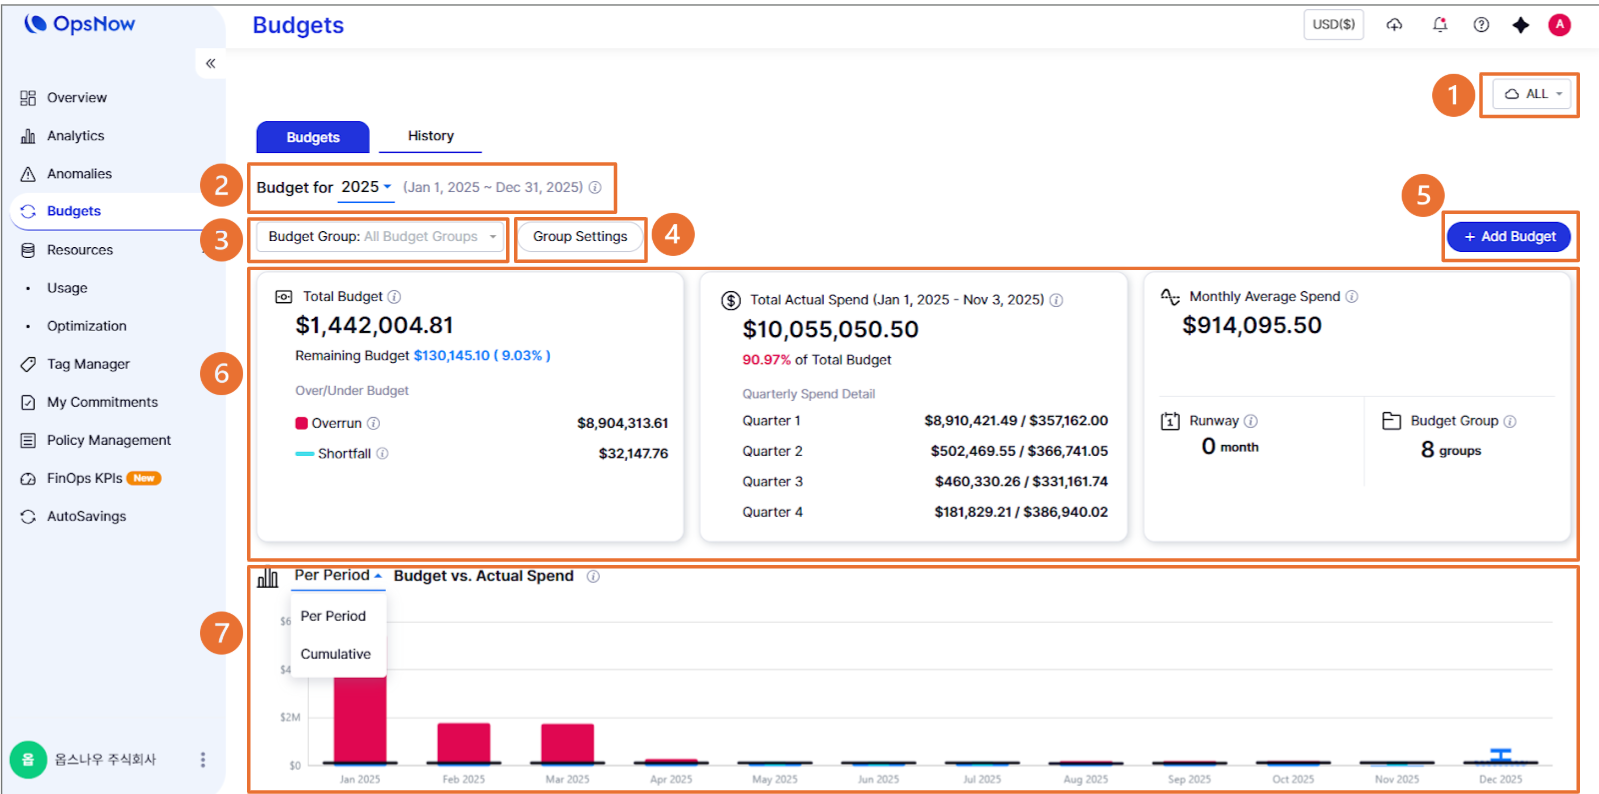Expand the budget year 2025 dropdown
Screen dimensions: 1599x794
365,187
